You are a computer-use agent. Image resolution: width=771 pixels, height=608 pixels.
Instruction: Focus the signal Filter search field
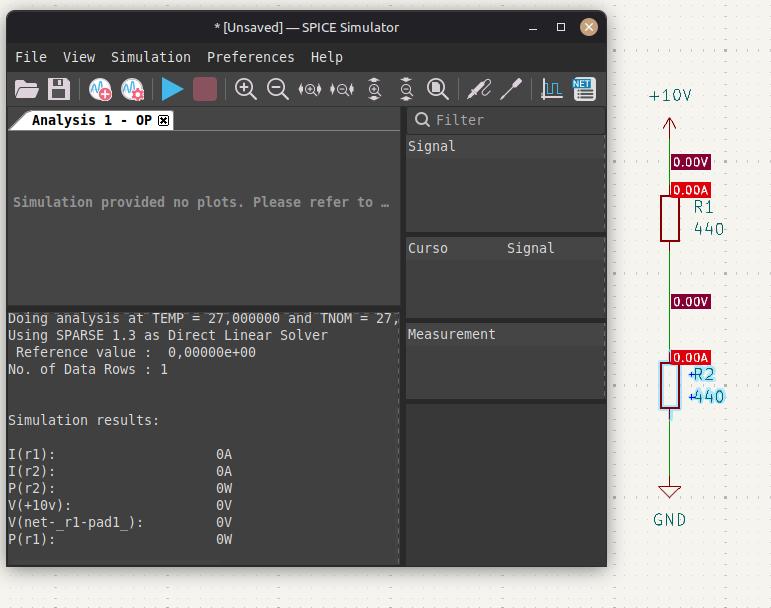pyautogui.click(x=505, y=120)
